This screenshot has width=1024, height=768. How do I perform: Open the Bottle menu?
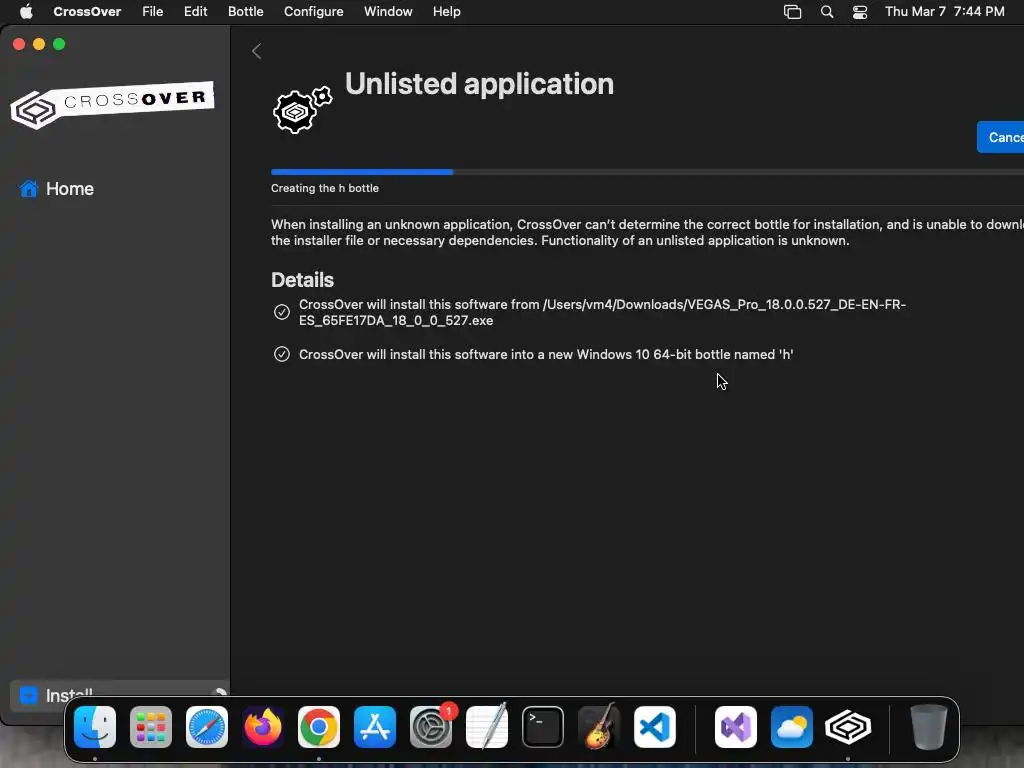coord(246,11)
